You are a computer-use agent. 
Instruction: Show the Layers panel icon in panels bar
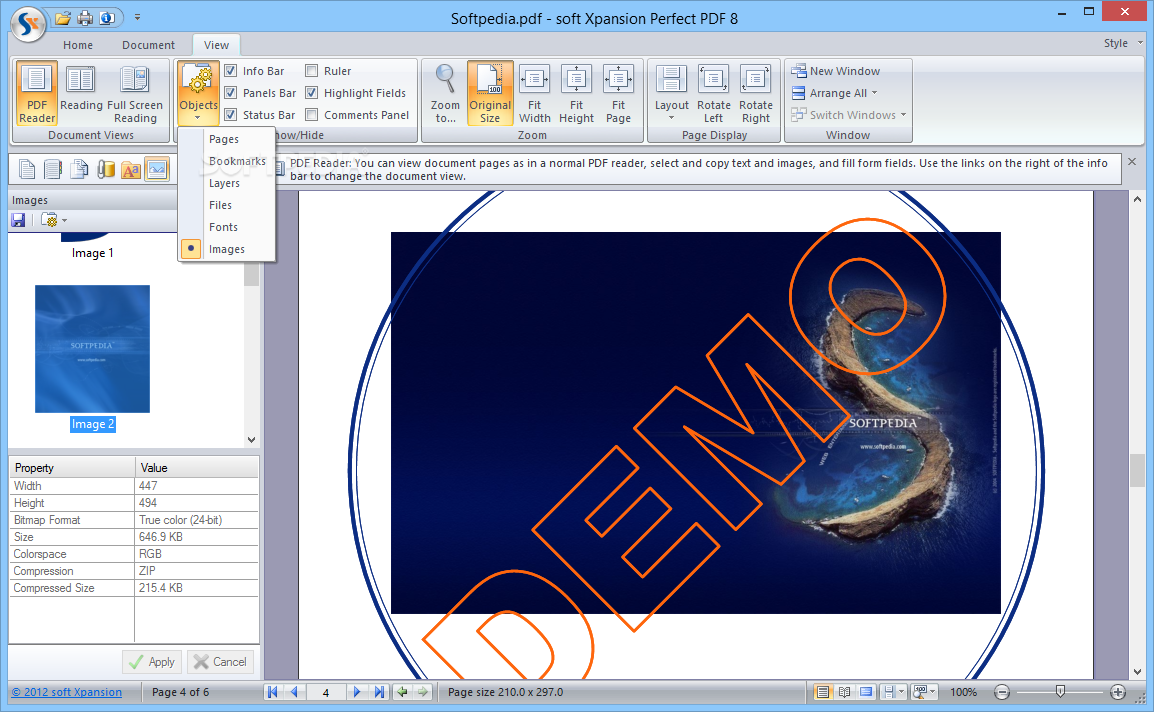[x=79, y=169]
